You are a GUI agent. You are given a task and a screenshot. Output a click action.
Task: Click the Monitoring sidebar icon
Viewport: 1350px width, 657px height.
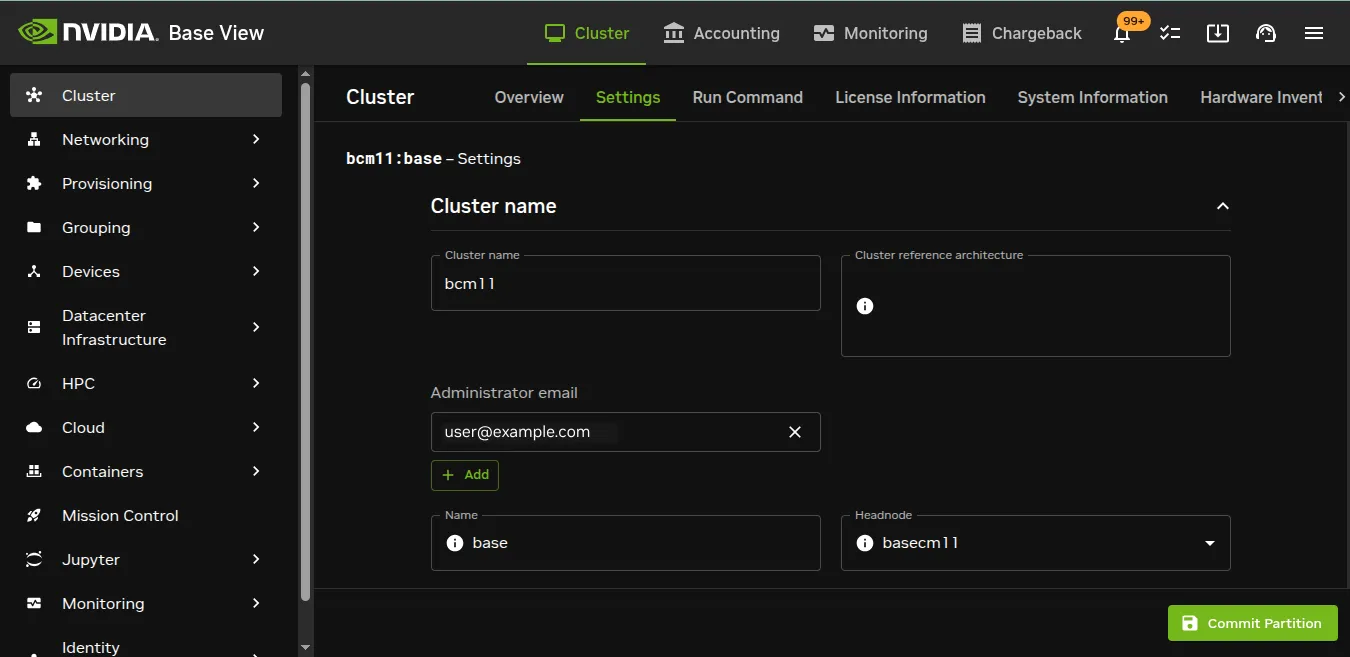[34, 603]
